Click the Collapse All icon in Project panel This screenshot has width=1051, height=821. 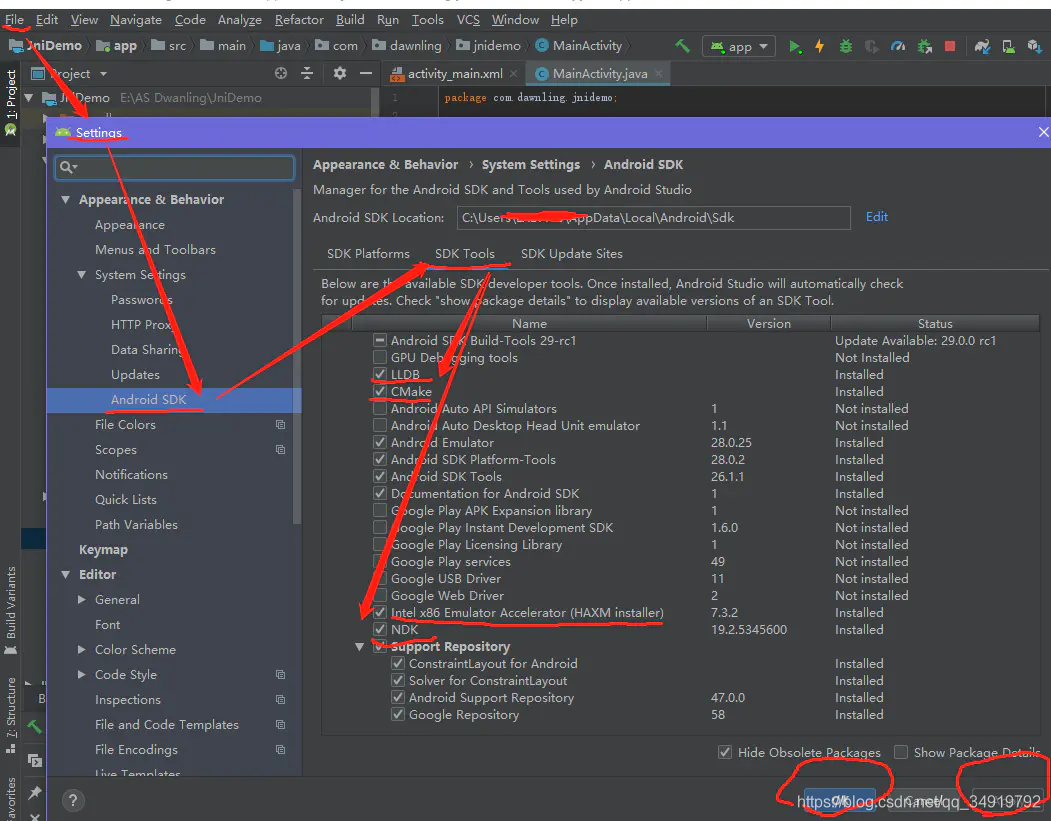coord(307,73)
